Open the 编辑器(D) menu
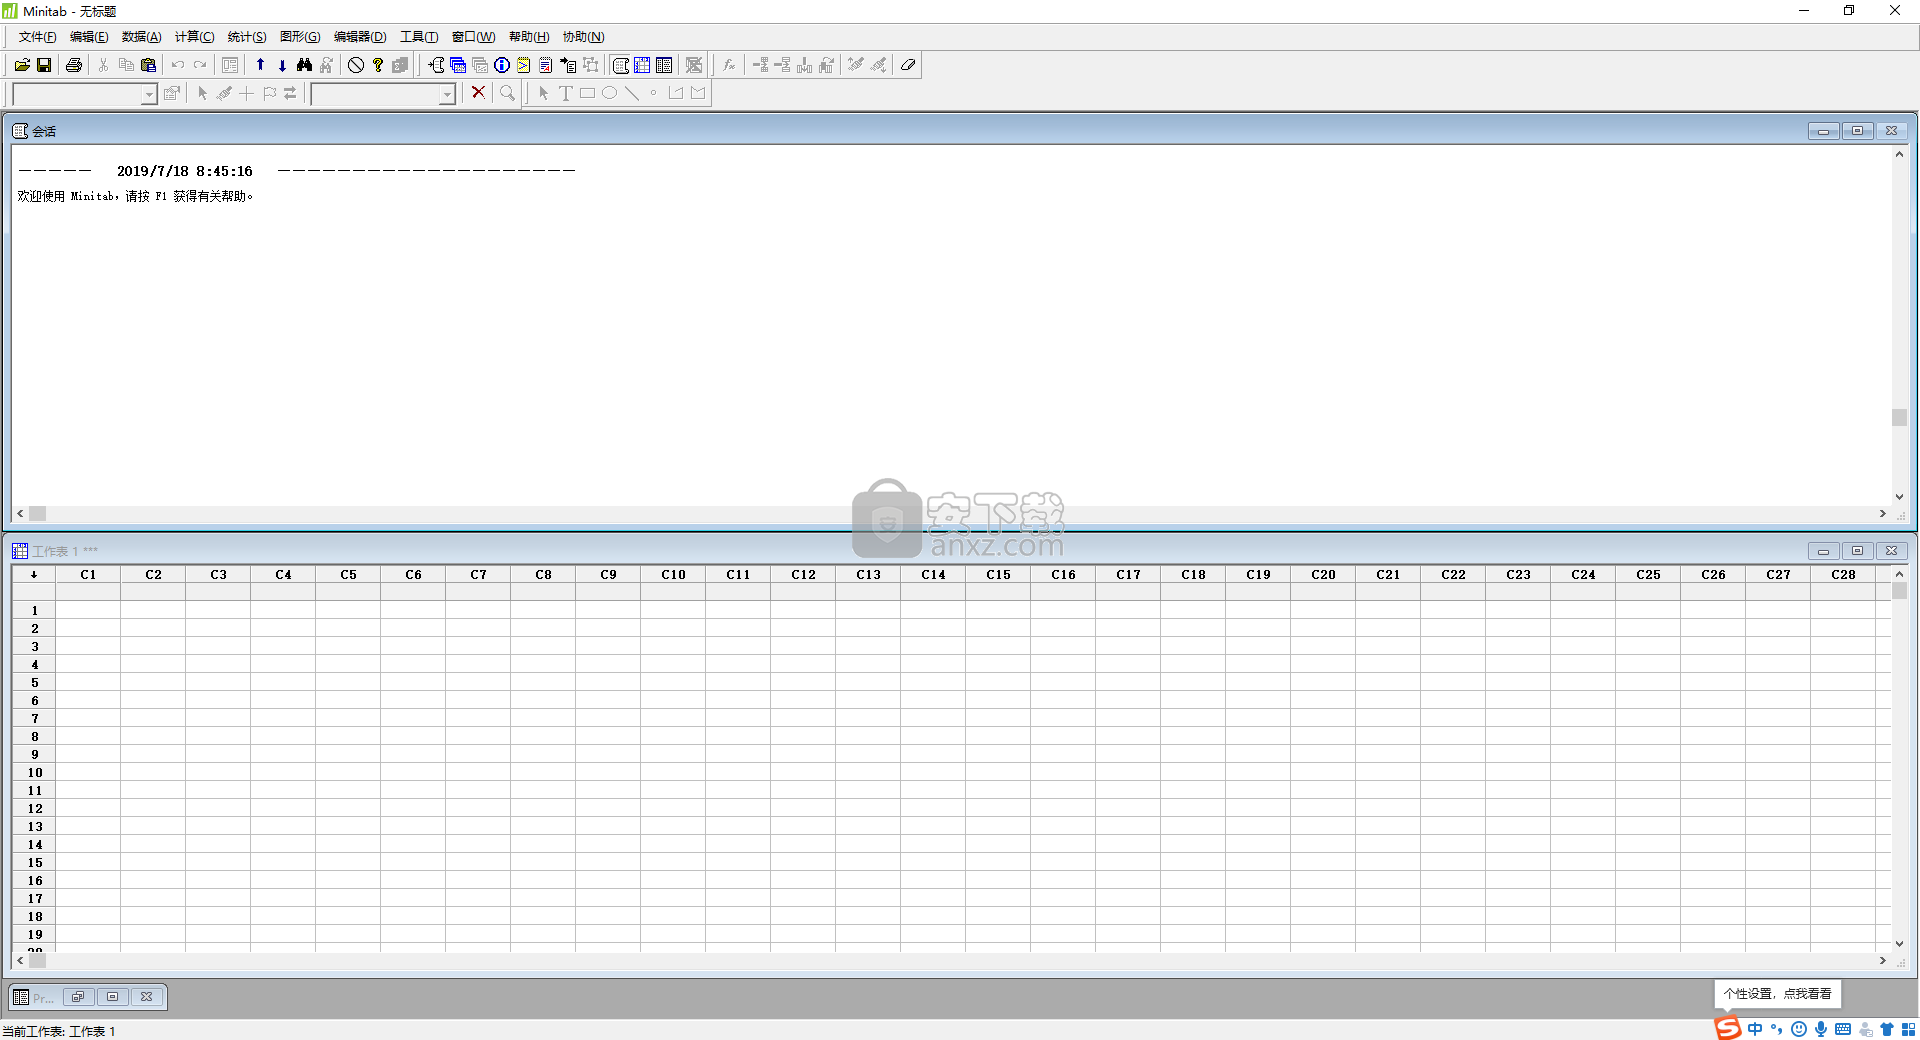 (x=360, y=37)
